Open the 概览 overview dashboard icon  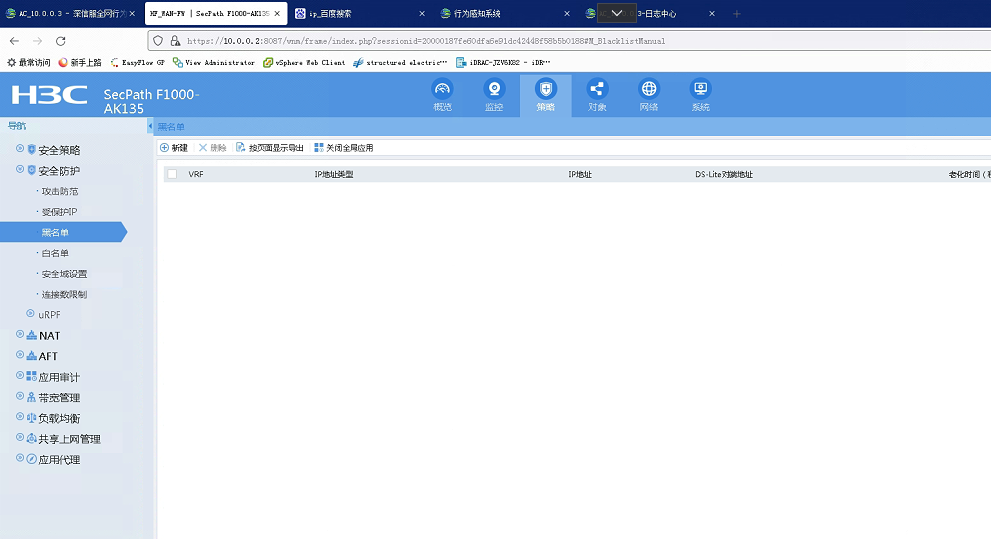(x=442, y=89)
